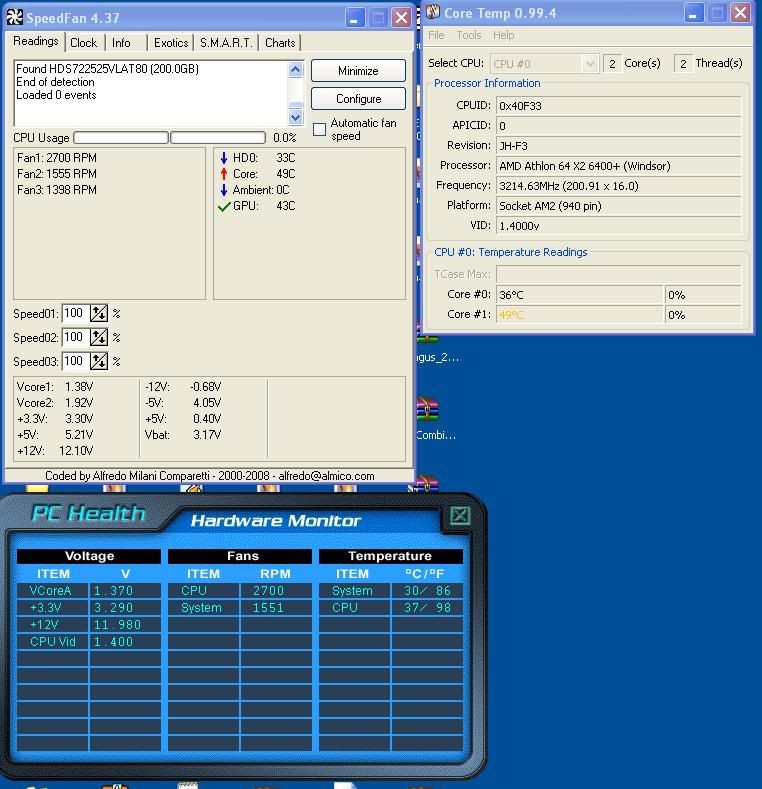The width and height of the screenshot is (762, 789).
Task: Click the Platform field Socket AM2
Action: 619,206
